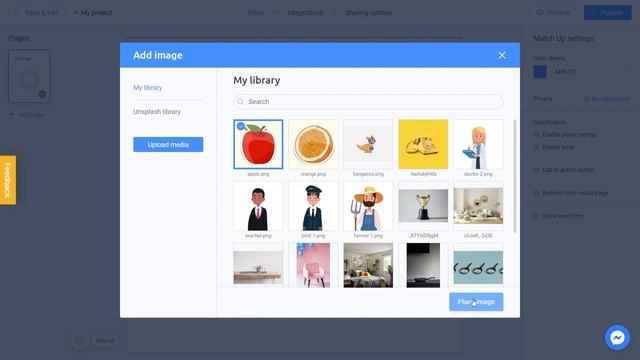Switch to Unsplash library tab

[157, 111]
